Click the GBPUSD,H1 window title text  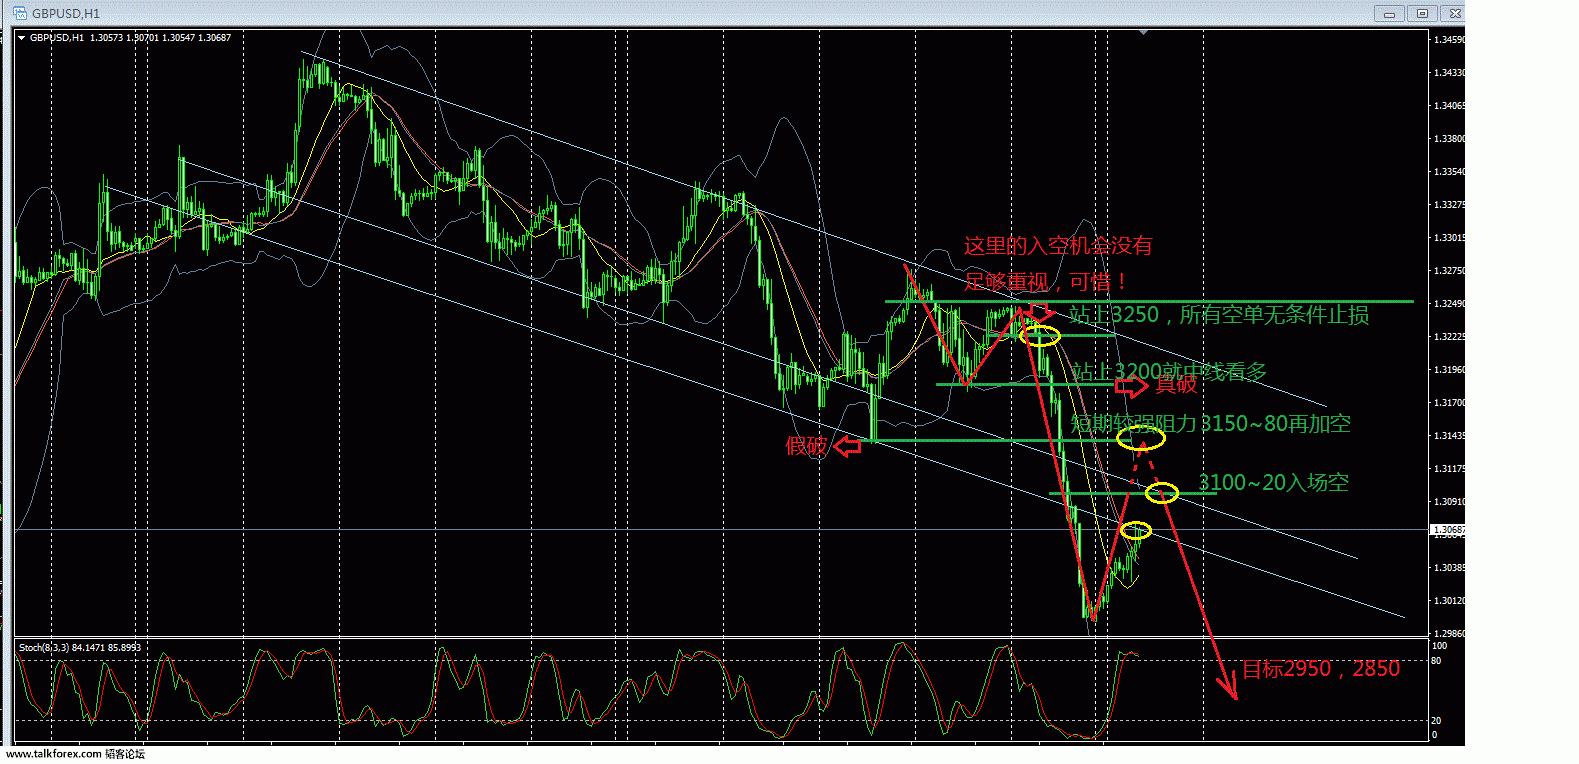[x=66, y=13]
